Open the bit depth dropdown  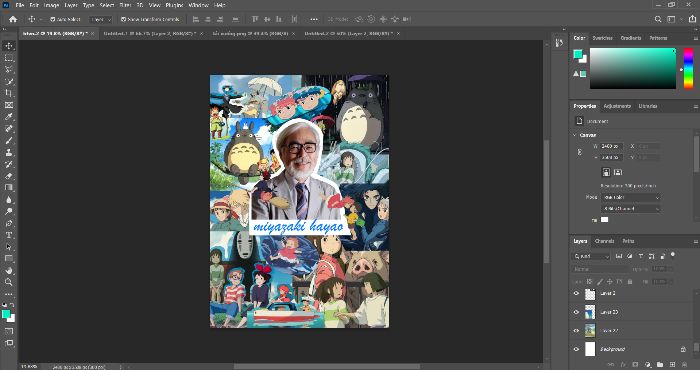(630, 208)
